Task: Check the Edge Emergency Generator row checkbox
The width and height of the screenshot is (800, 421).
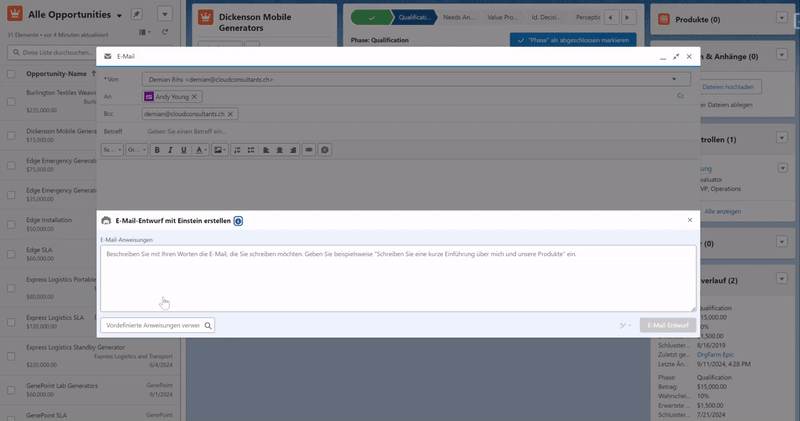Action: pos(11,164)
